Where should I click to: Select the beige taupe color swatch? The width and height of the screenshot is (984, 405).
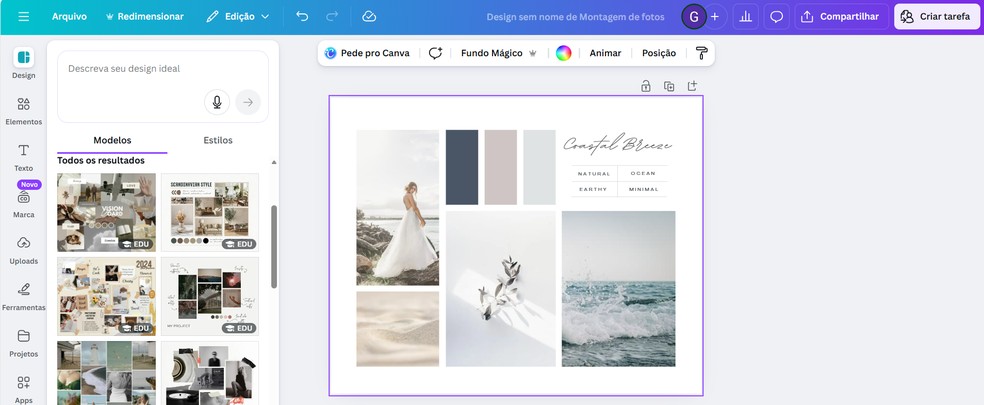tap(501, 167)
